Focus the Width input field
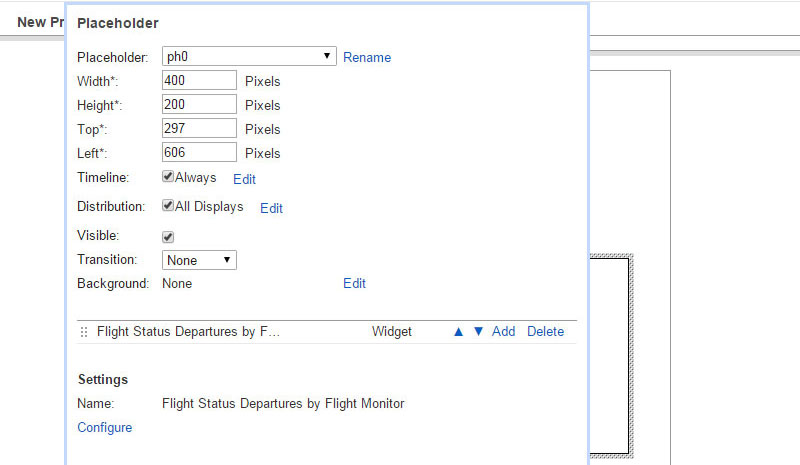The height and width of the screenshot is (465, 800). (x=199, y=80)
